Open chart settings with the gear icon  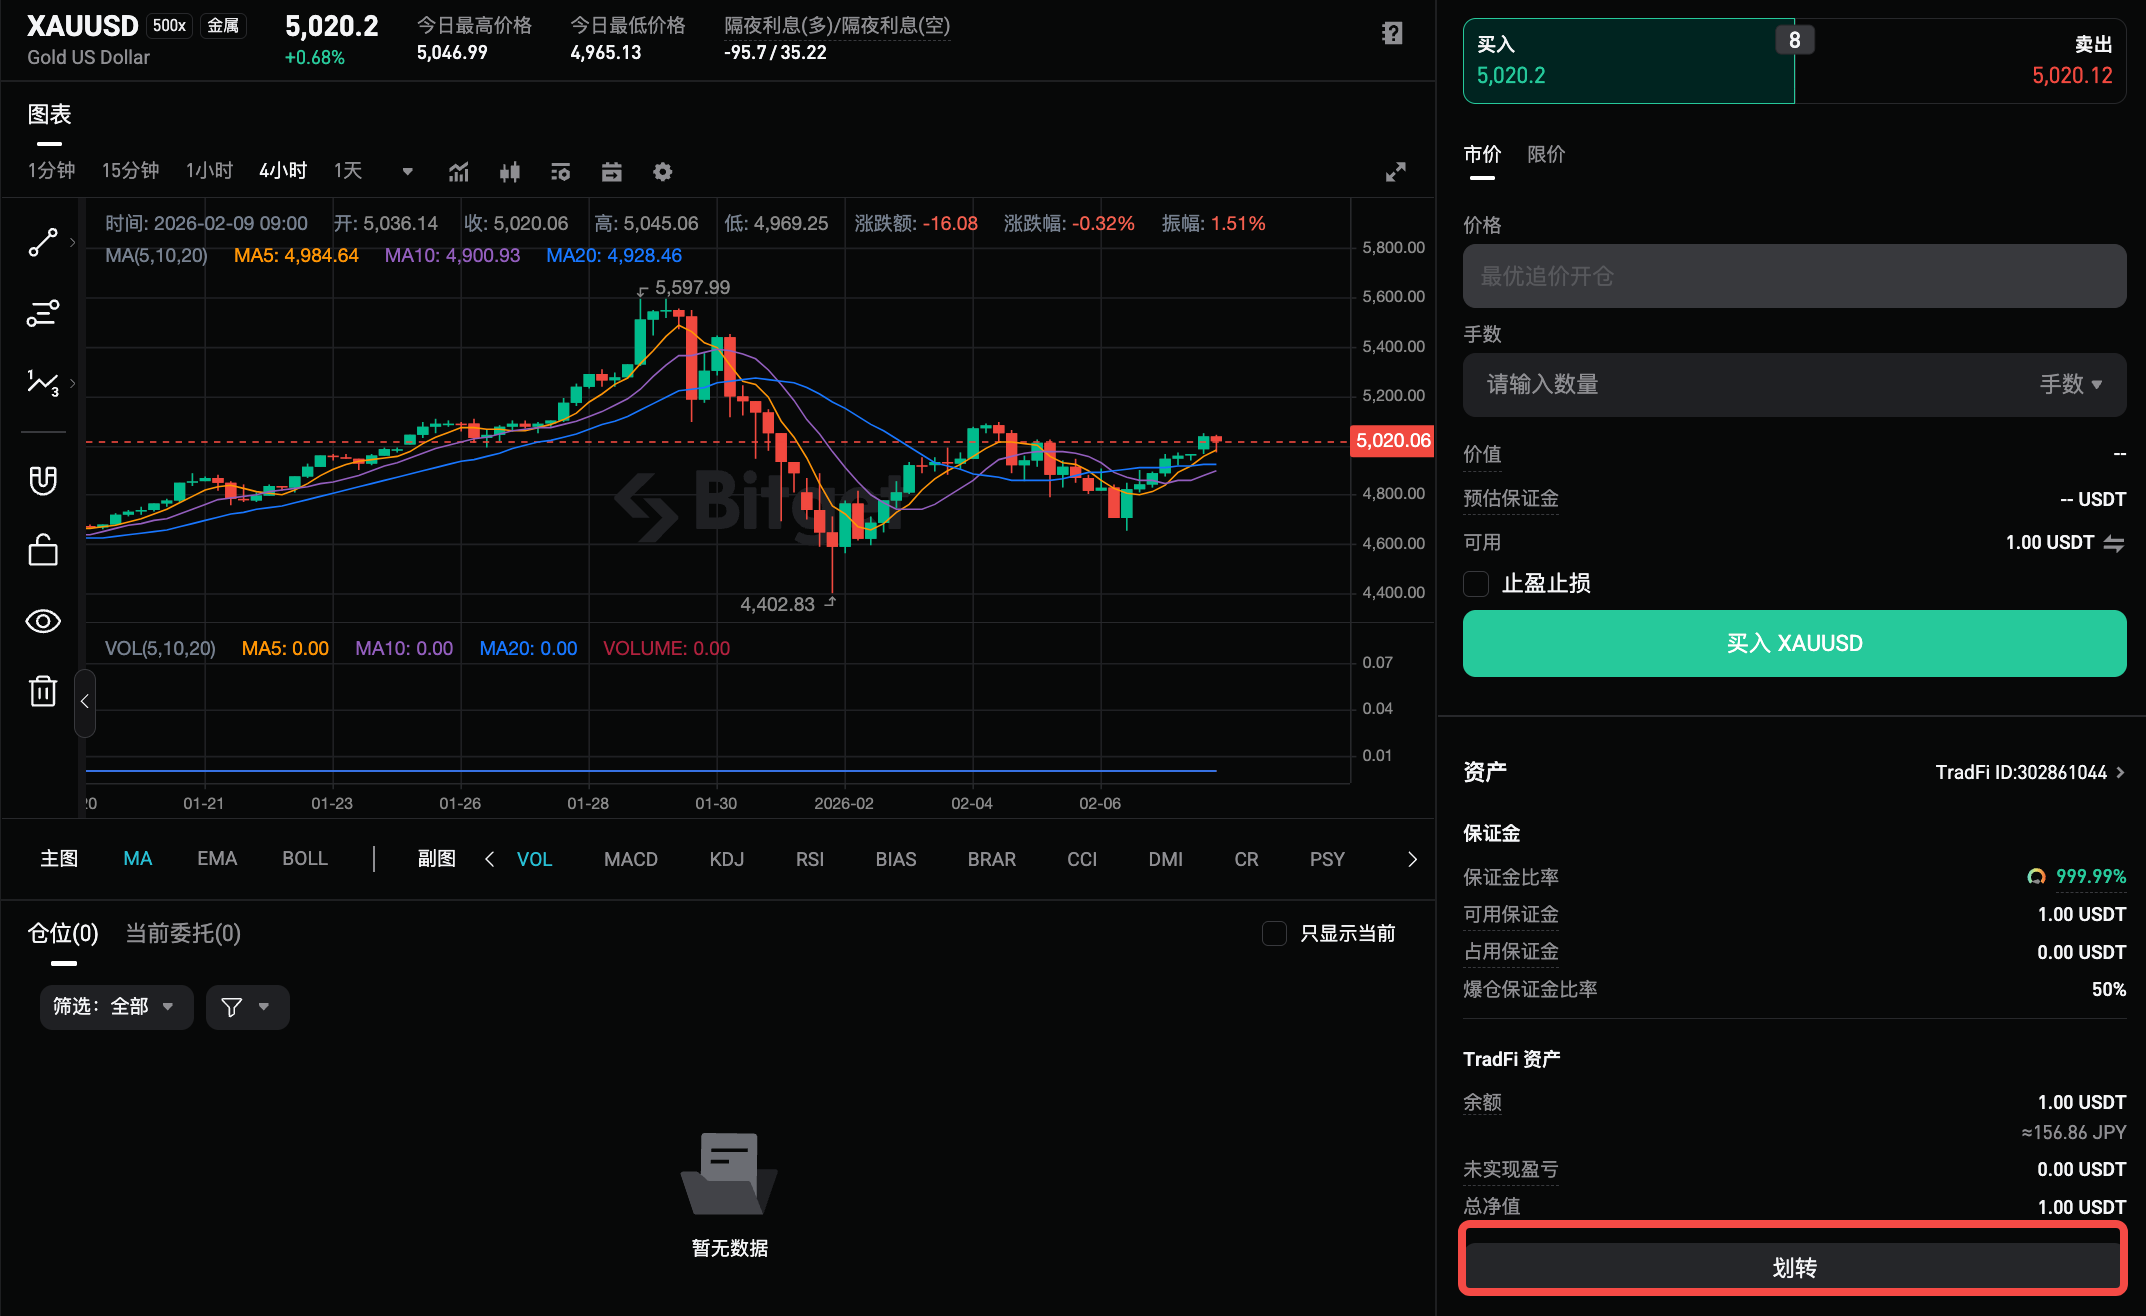click(x=662, y=171)
